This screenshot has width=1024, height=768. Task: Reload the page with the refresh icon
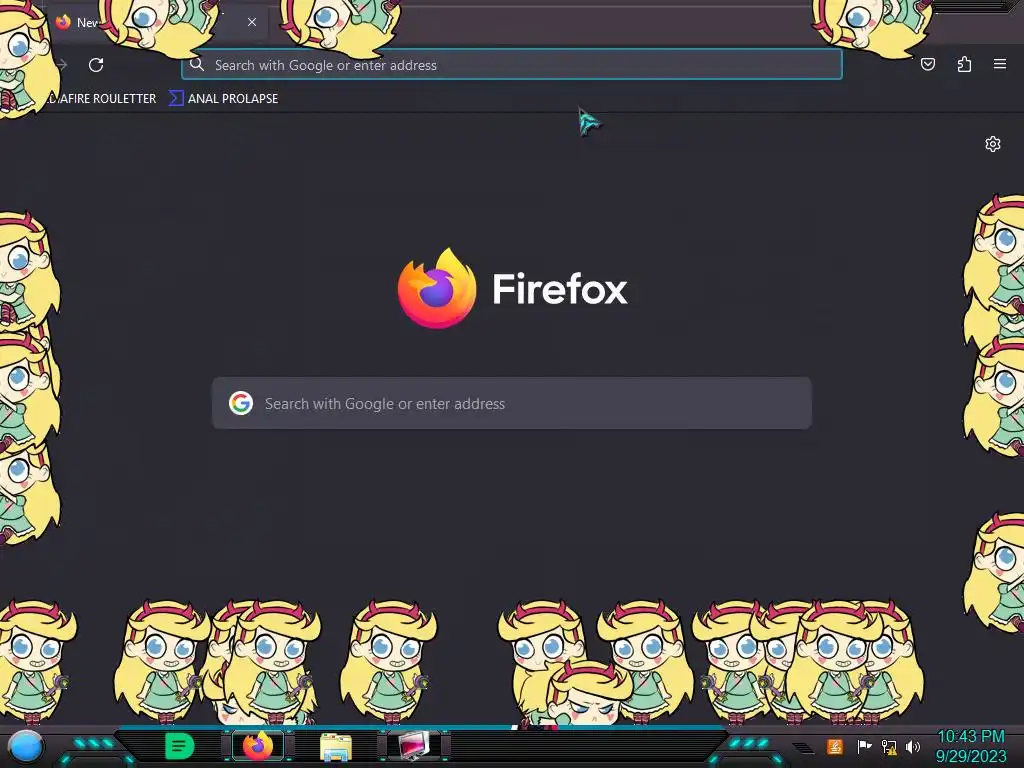pos(96,65)
